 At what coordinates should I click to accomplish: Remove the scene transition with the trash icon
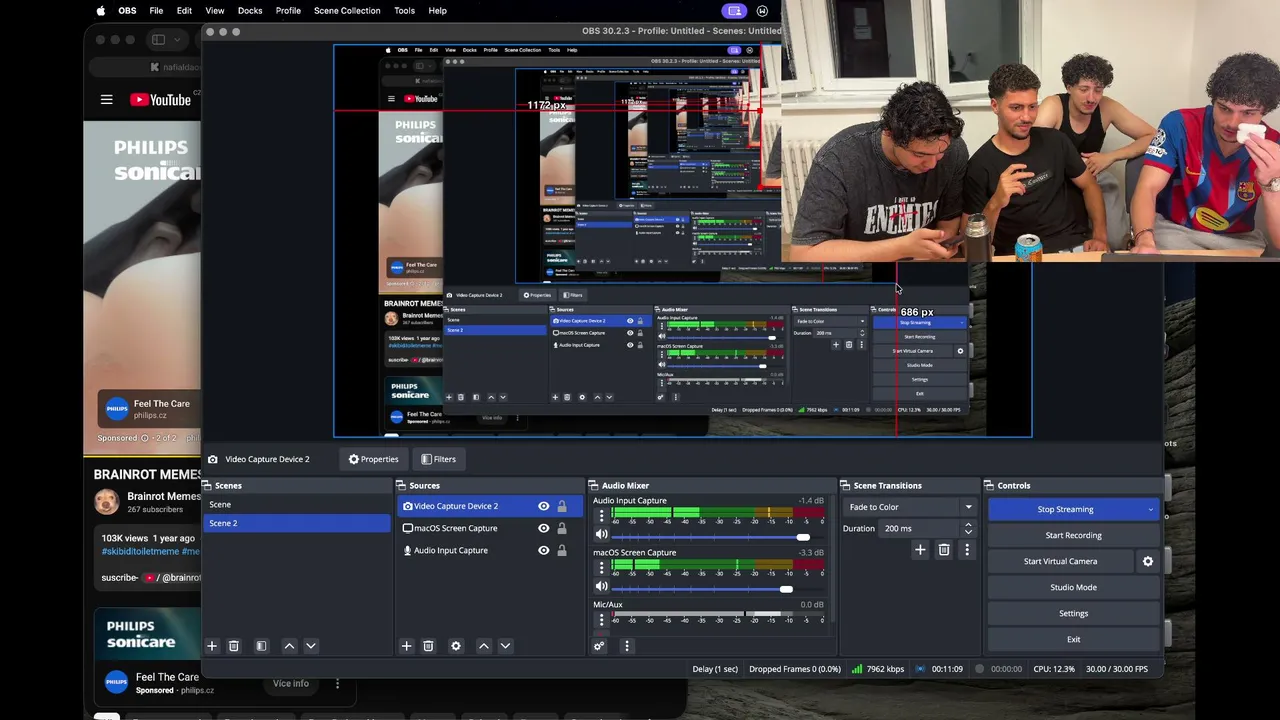[x=944, y=550]
